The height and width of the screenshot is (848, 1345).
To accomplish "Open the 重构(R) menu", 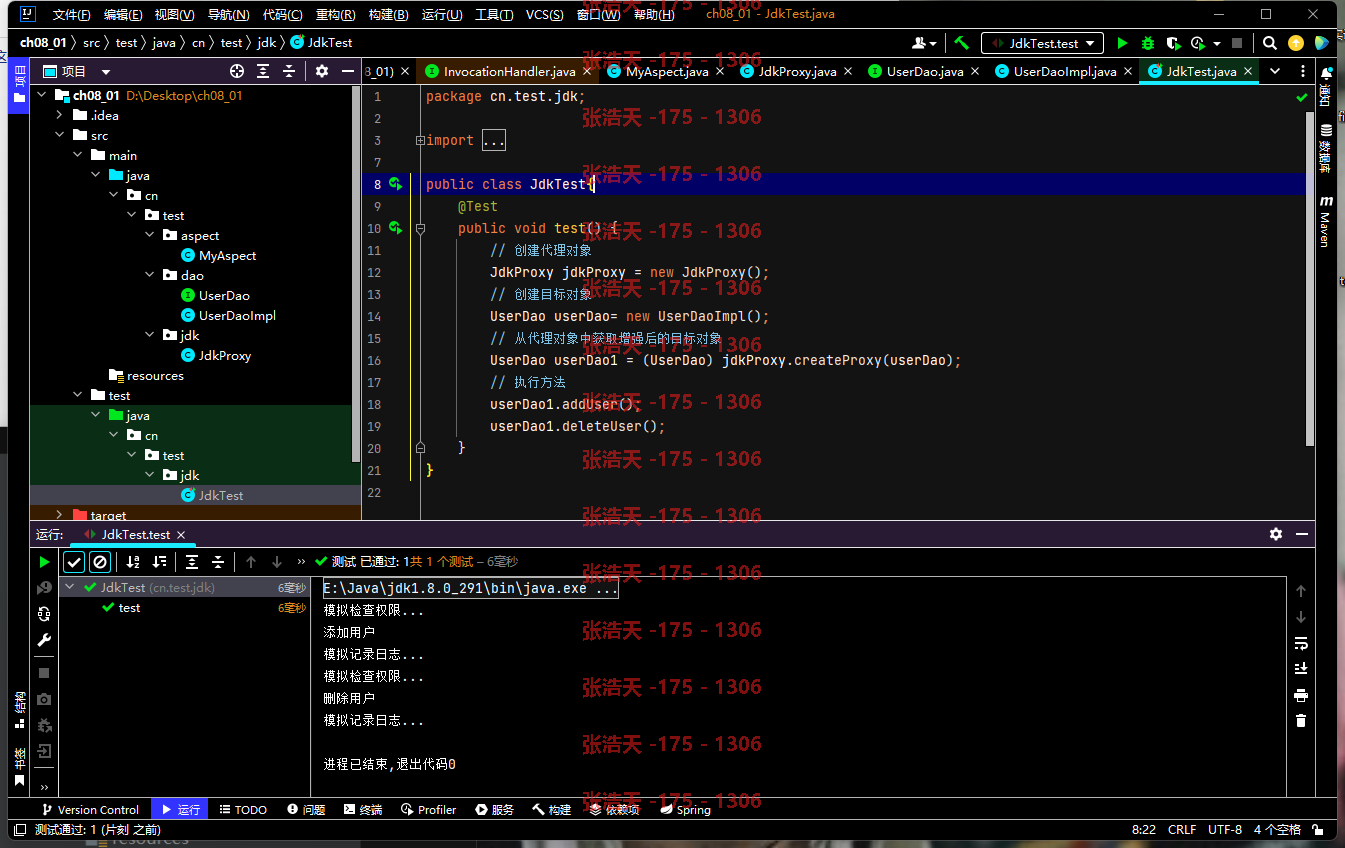I will click(335, 15).
